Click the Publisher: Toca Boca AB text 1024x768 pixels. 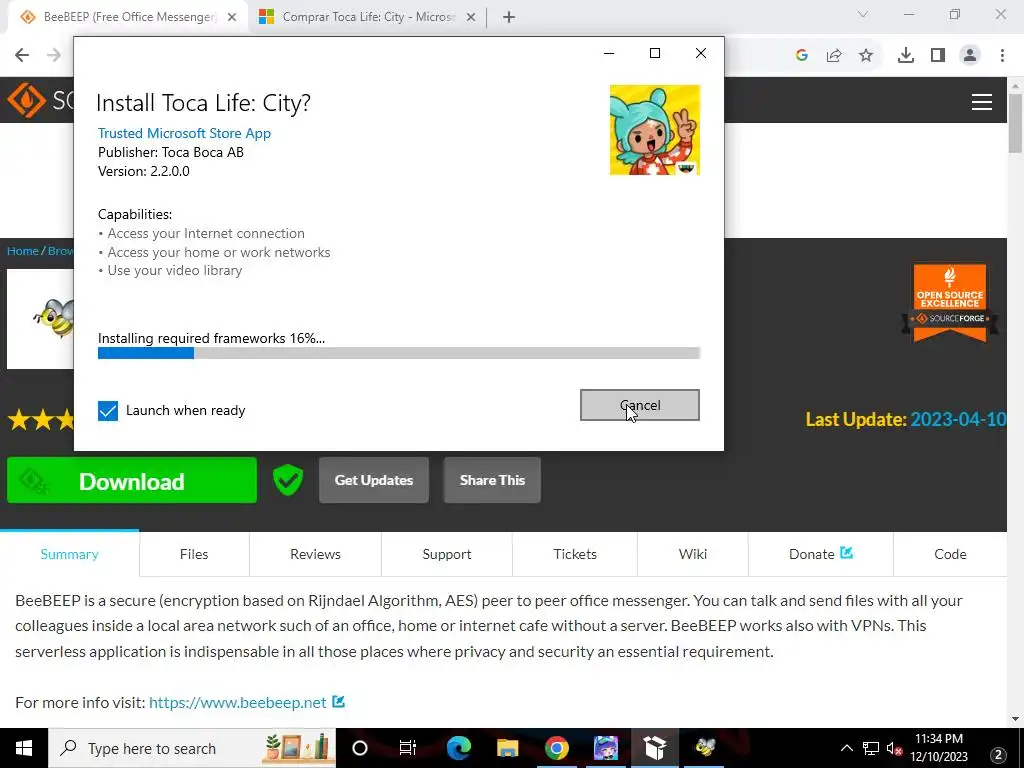171,153
